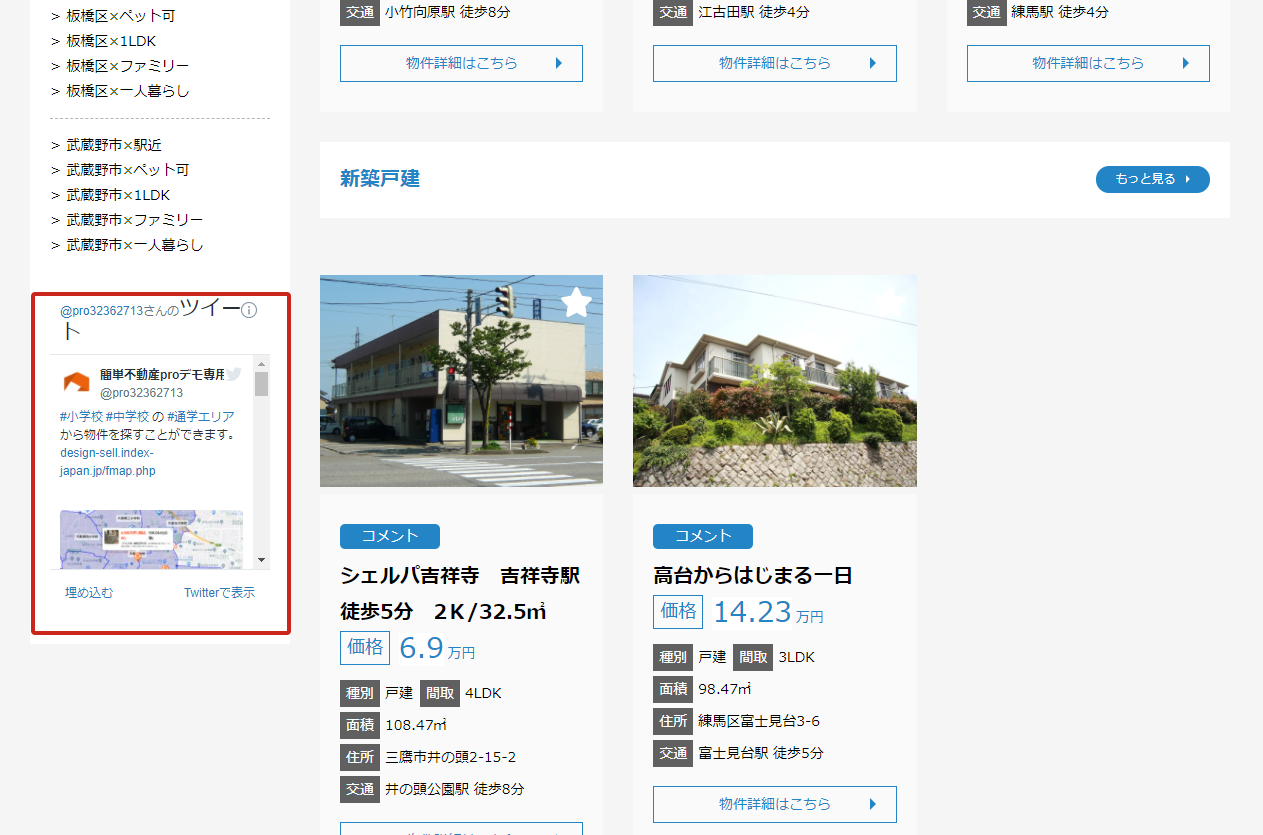
Task: Open 物件詳細はこちら for 江古田駅 listing
Action: point(774,63)
